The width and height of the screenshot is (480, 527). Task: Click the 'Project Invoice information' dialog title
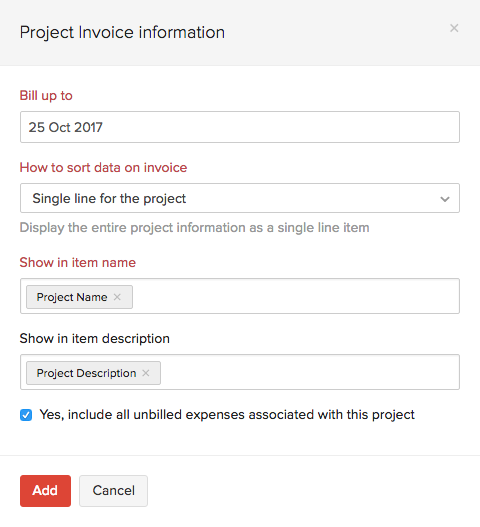[x=122, y=33]
